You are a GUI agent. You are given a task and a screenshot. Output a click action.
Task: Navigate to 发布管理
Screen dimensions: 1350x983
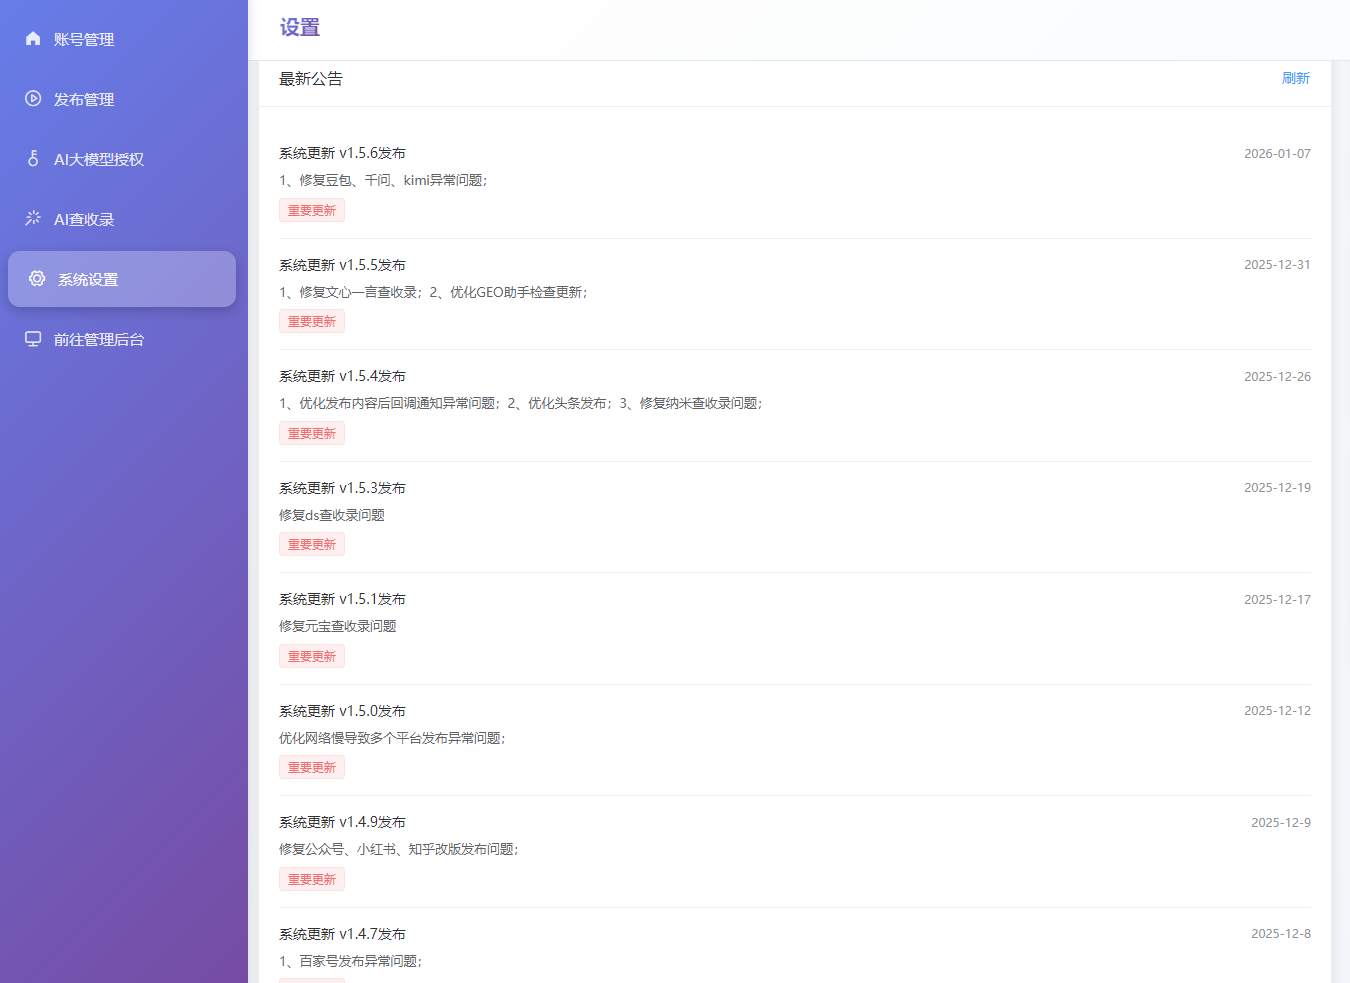(85, 99)
